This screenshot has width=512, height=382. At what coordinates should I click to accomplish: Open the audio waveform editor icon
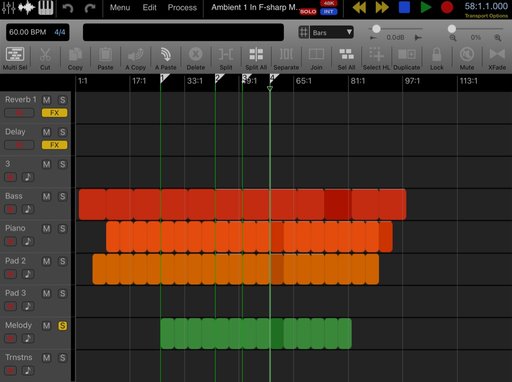(27, 7)
